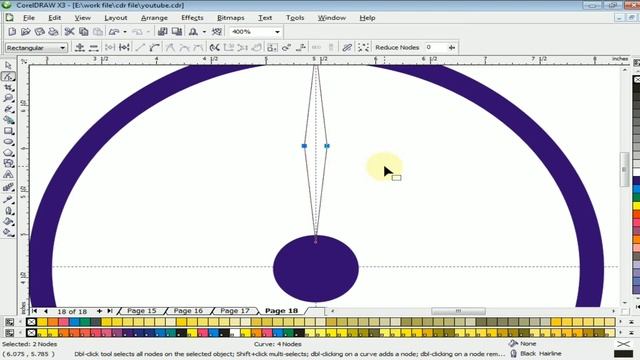640x360 pixels.
Task: Click the dark purple swatch in right palette
Action: coord(636,180)
